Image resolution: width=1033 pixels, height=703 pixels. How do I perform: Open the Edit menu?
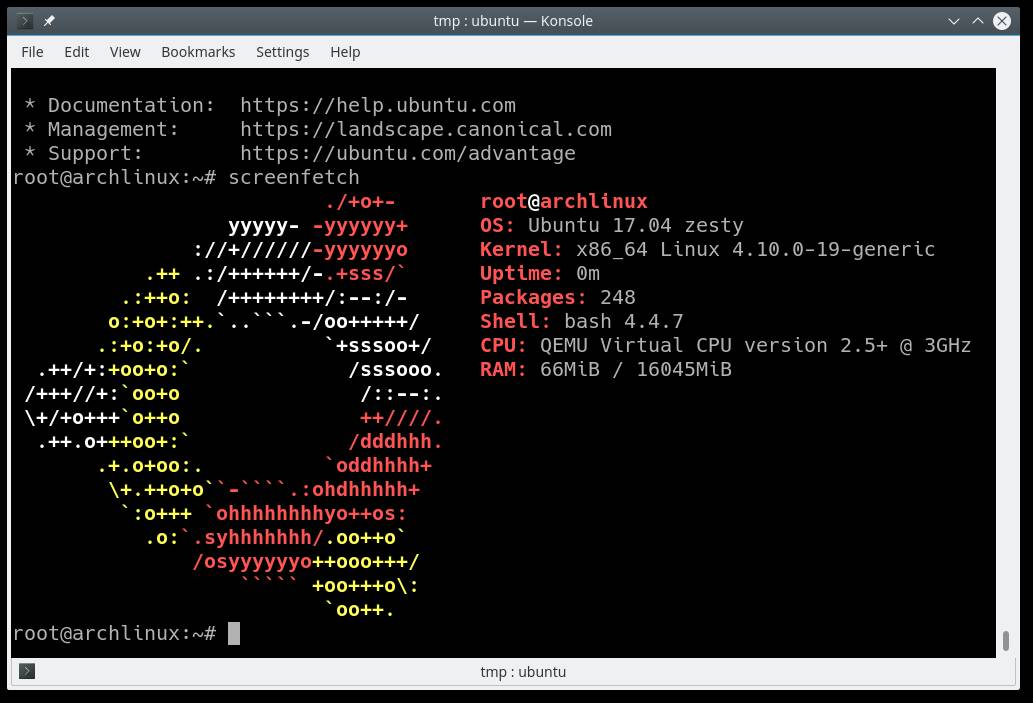76,52
